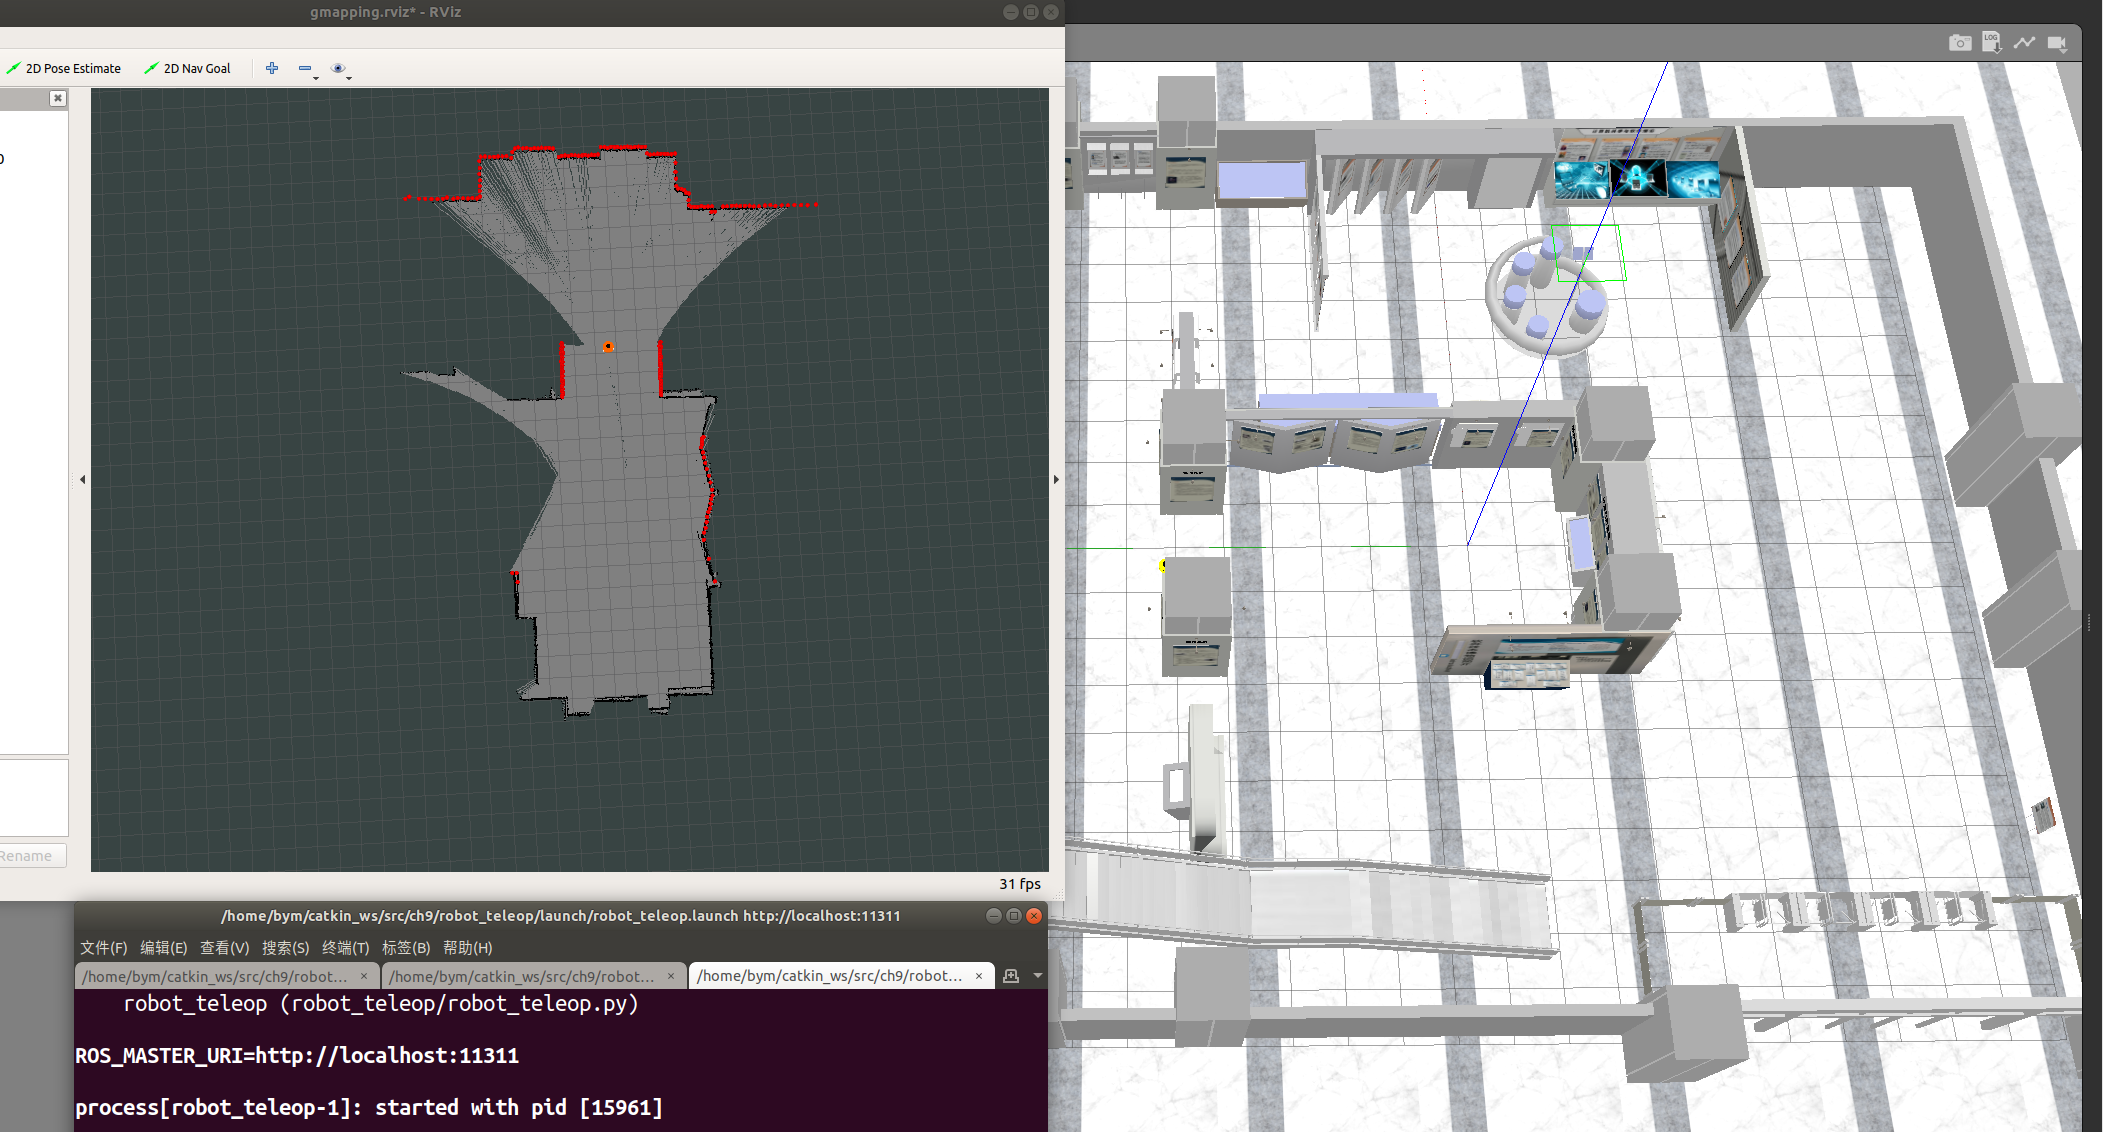Select the 2D Nav Goal tool
2103x1132 pixels.
188,68
